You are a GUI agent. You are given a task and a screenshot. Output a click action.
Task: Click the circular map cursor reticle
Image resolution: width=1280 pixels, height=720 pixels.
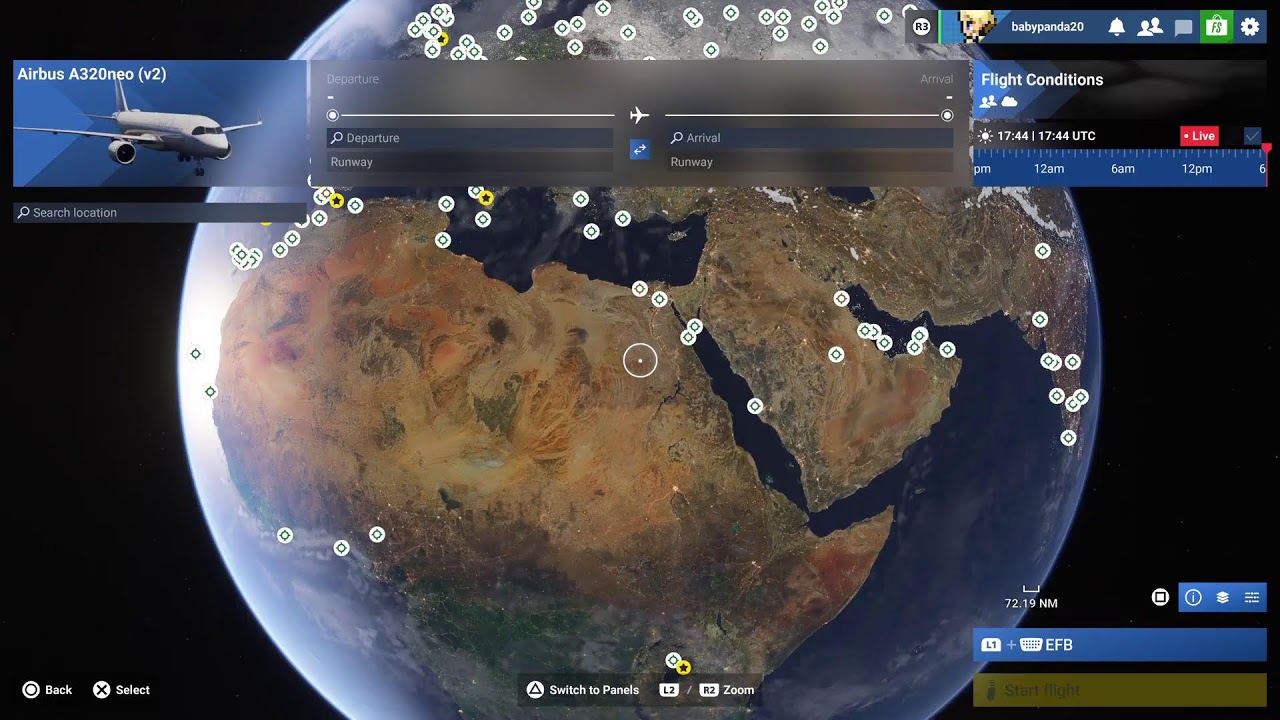click(x=640, y=360)
